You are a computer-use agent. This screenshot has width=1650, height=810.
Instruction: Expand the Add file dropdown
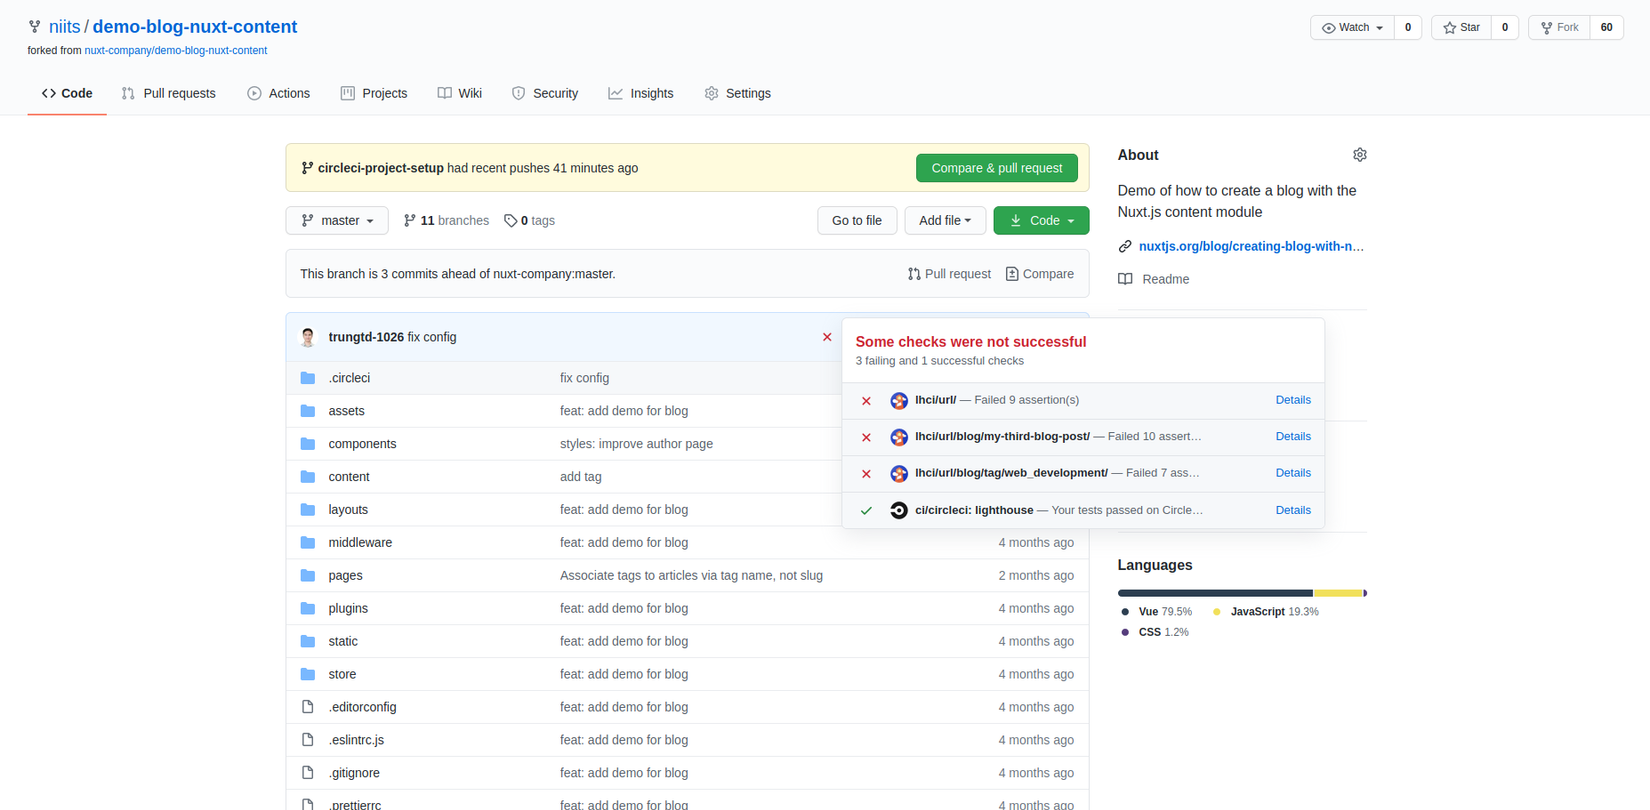click(945, 221)
